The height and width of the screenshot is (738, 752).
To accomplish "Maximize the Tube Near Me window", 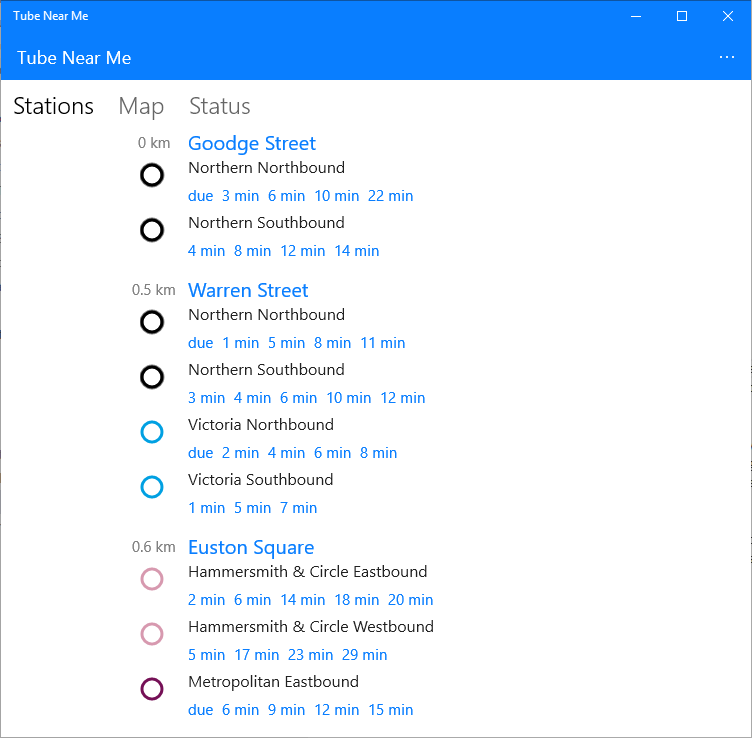I will [x=682, y=16].
